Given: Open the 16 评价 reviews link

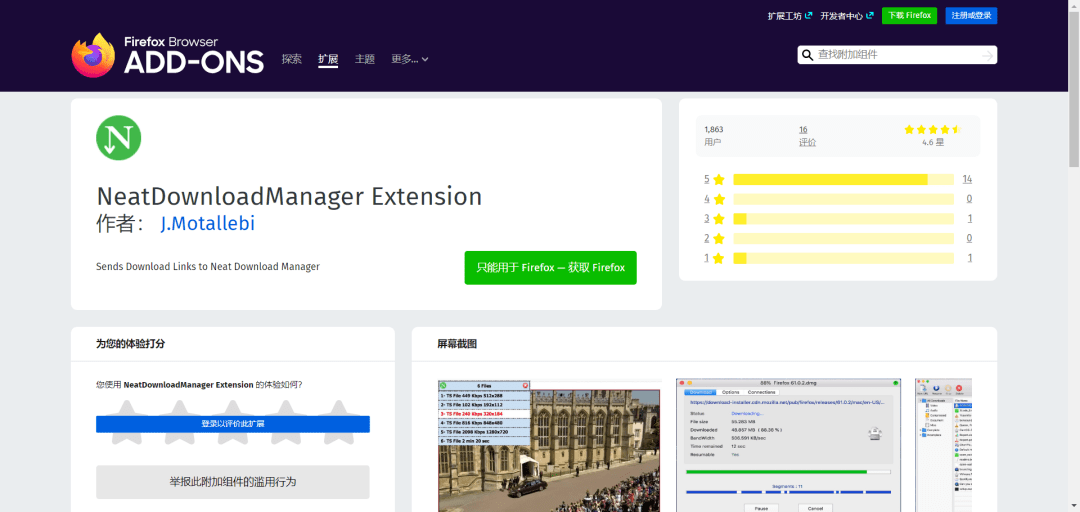Looking at the screenshot, I should pos(807,136).
